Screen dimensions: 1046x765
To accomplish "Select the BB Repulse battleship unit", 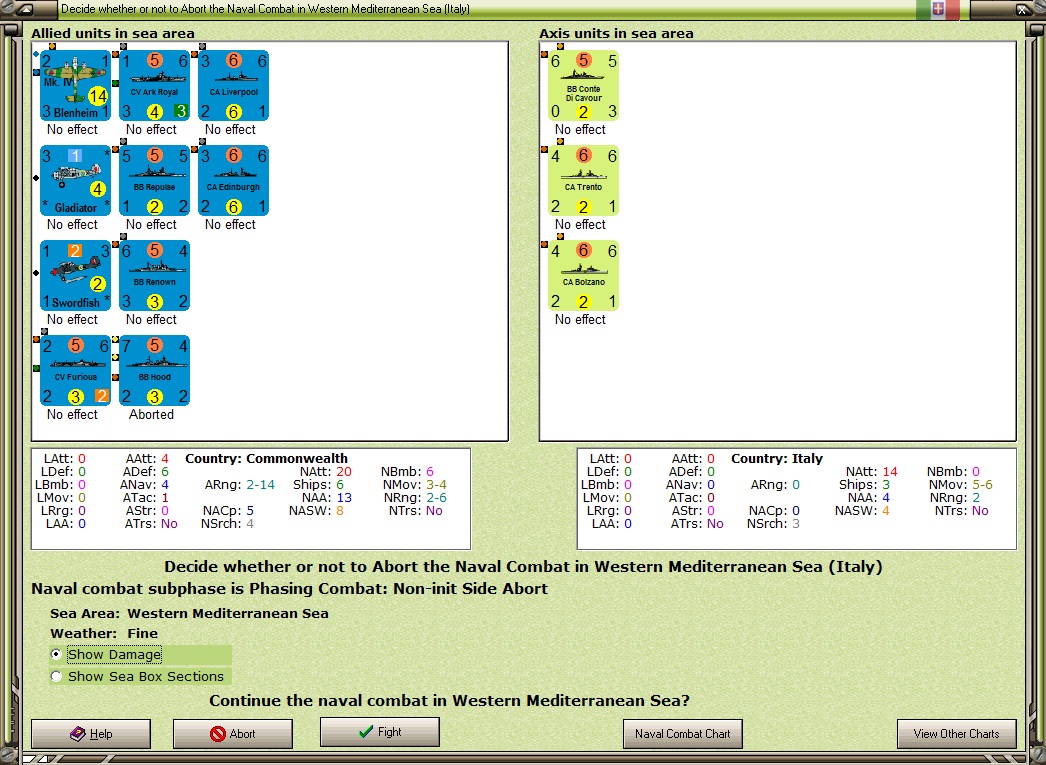I will 154,181.
